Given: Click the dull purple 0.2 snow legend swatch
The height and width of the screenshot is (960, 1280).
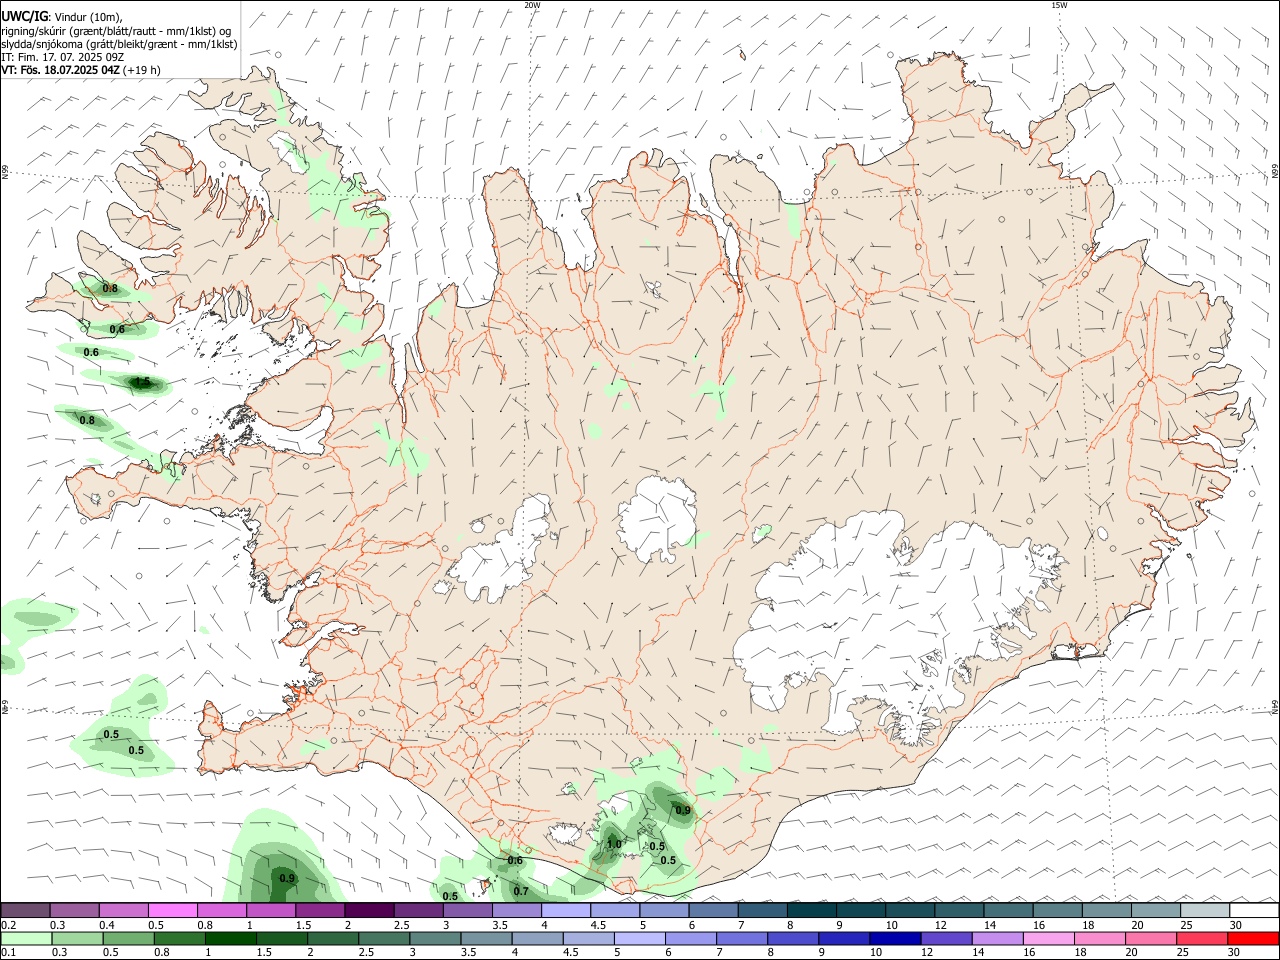Looking at the screenshot, I should click(x=25, y=910).
